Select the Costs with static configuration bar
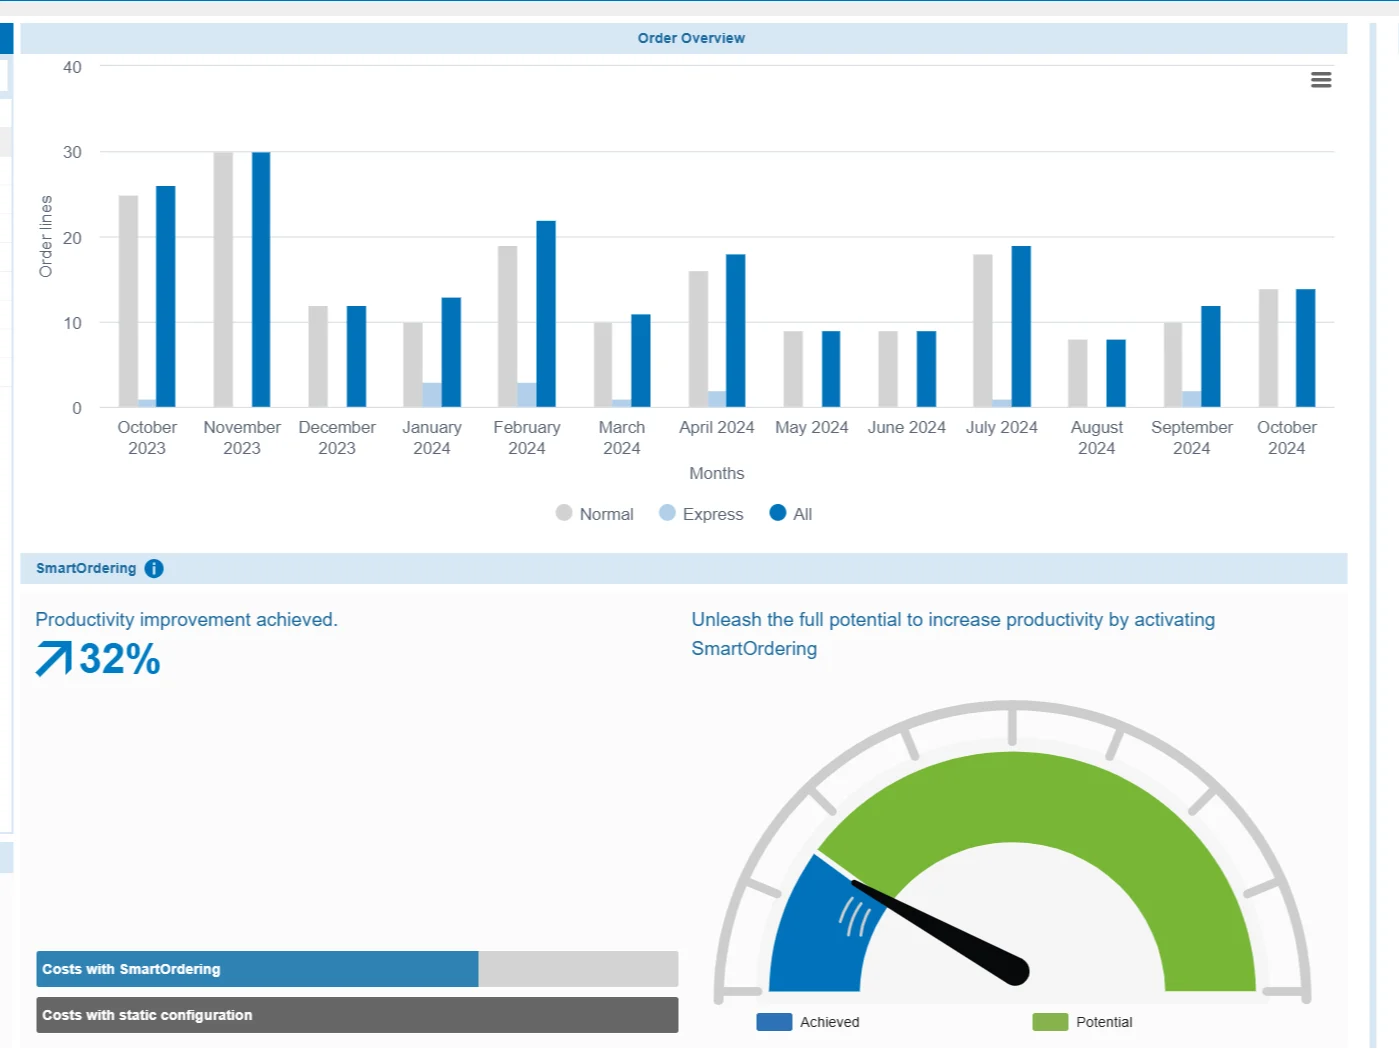1399x1049 pixels. click(357, 1015)
